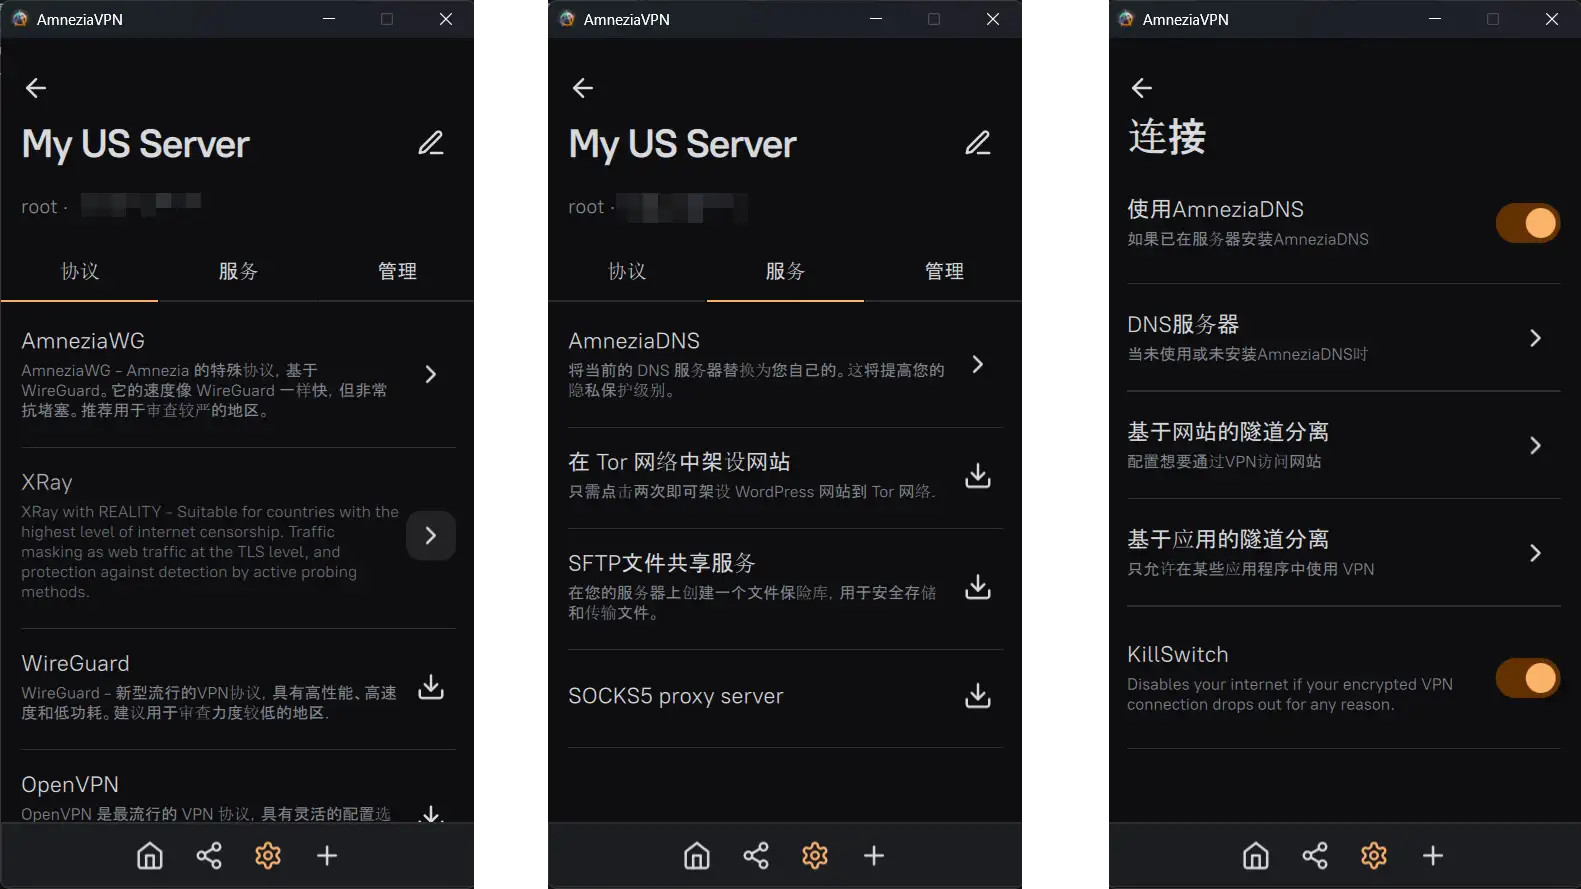The image size is (1581, 889).
Task: Open Share icon in left window bottom bar
Action: pos(209,856)
